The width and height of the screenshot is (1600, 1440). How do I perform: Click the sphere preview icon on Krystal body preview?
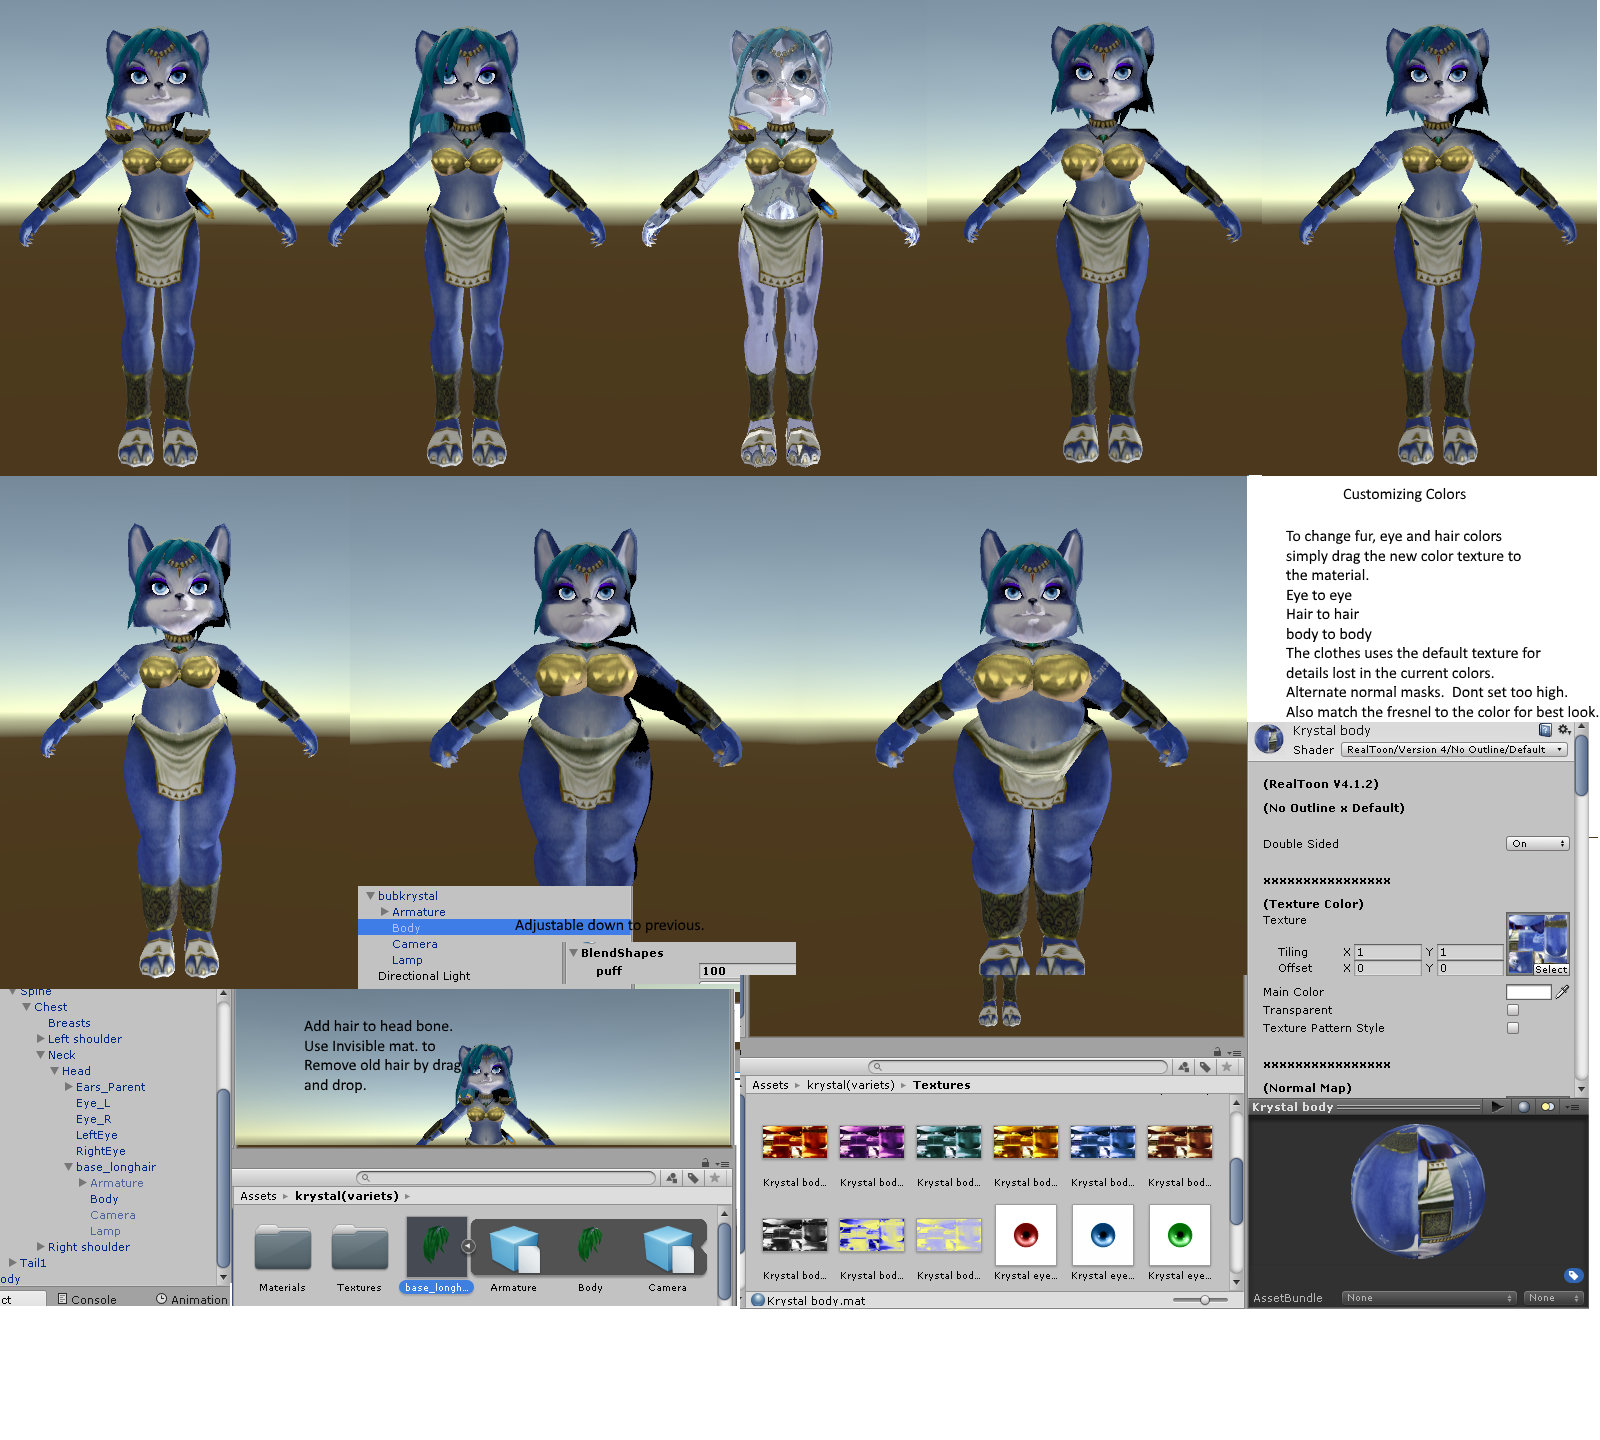[x=1523, y=1107]
